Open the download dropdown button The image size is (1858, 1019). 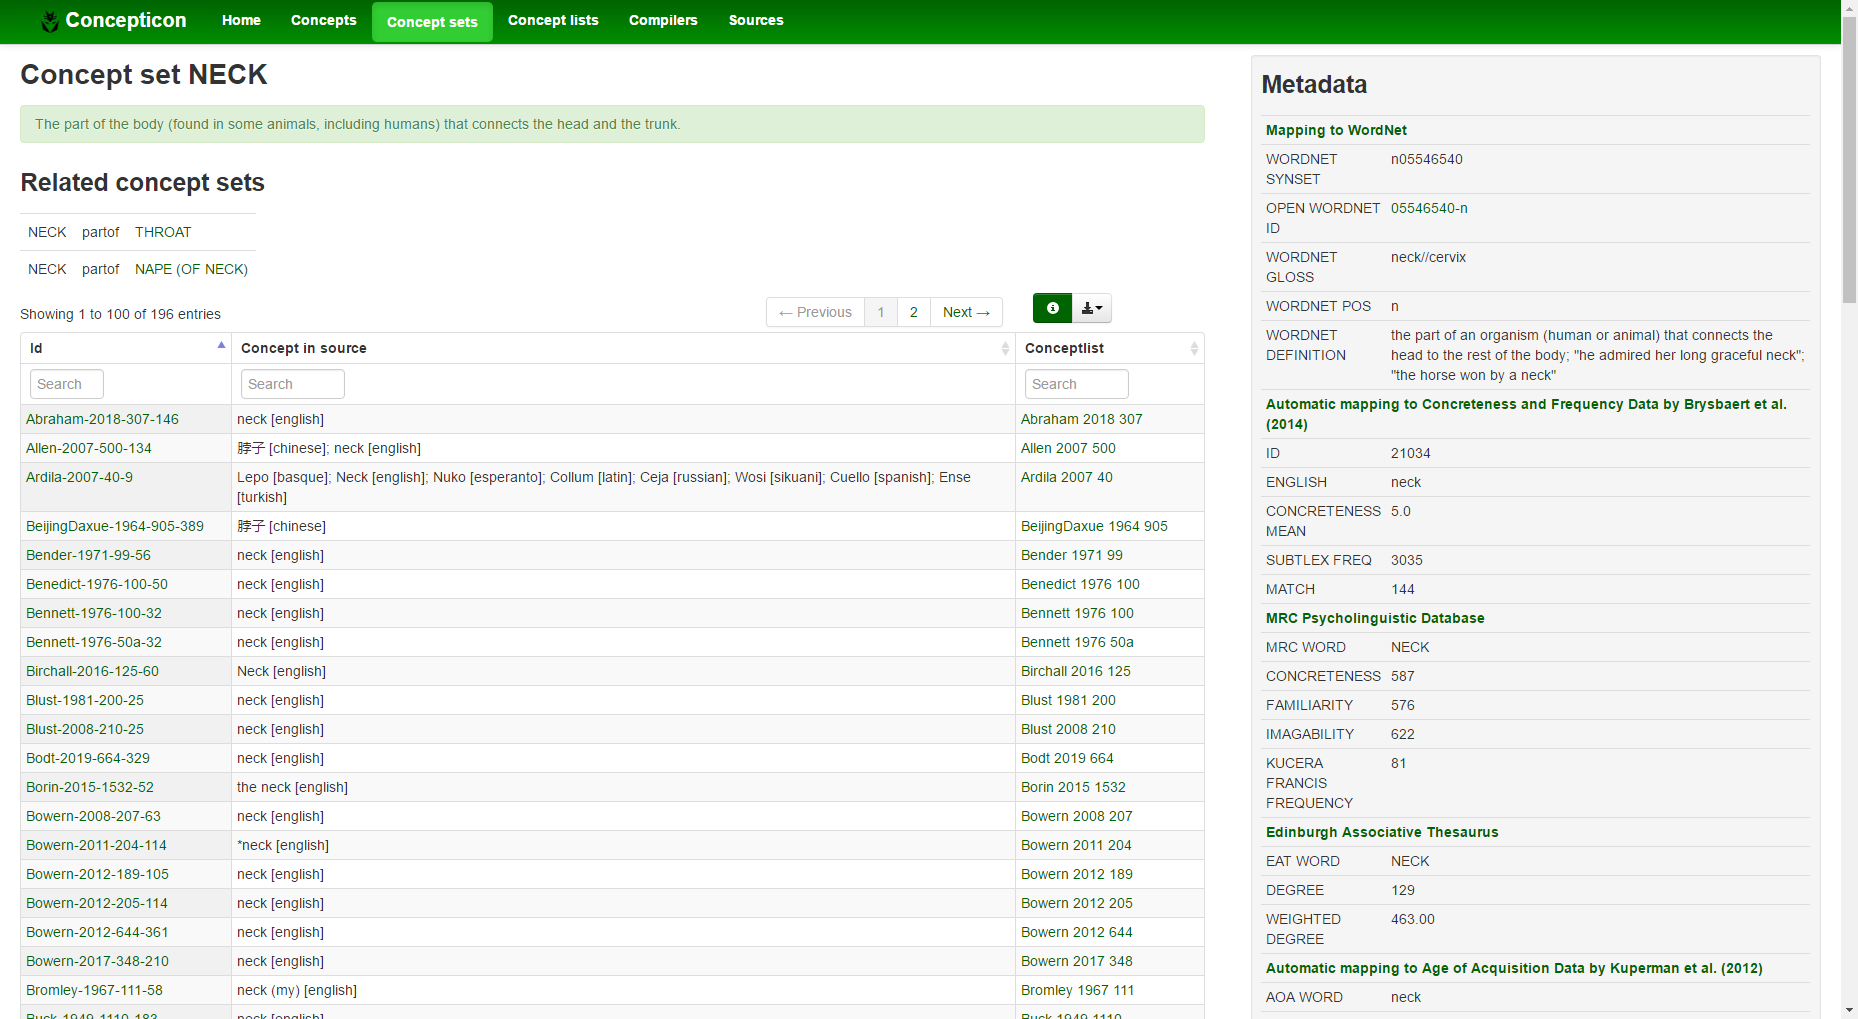coord(1092,308)
